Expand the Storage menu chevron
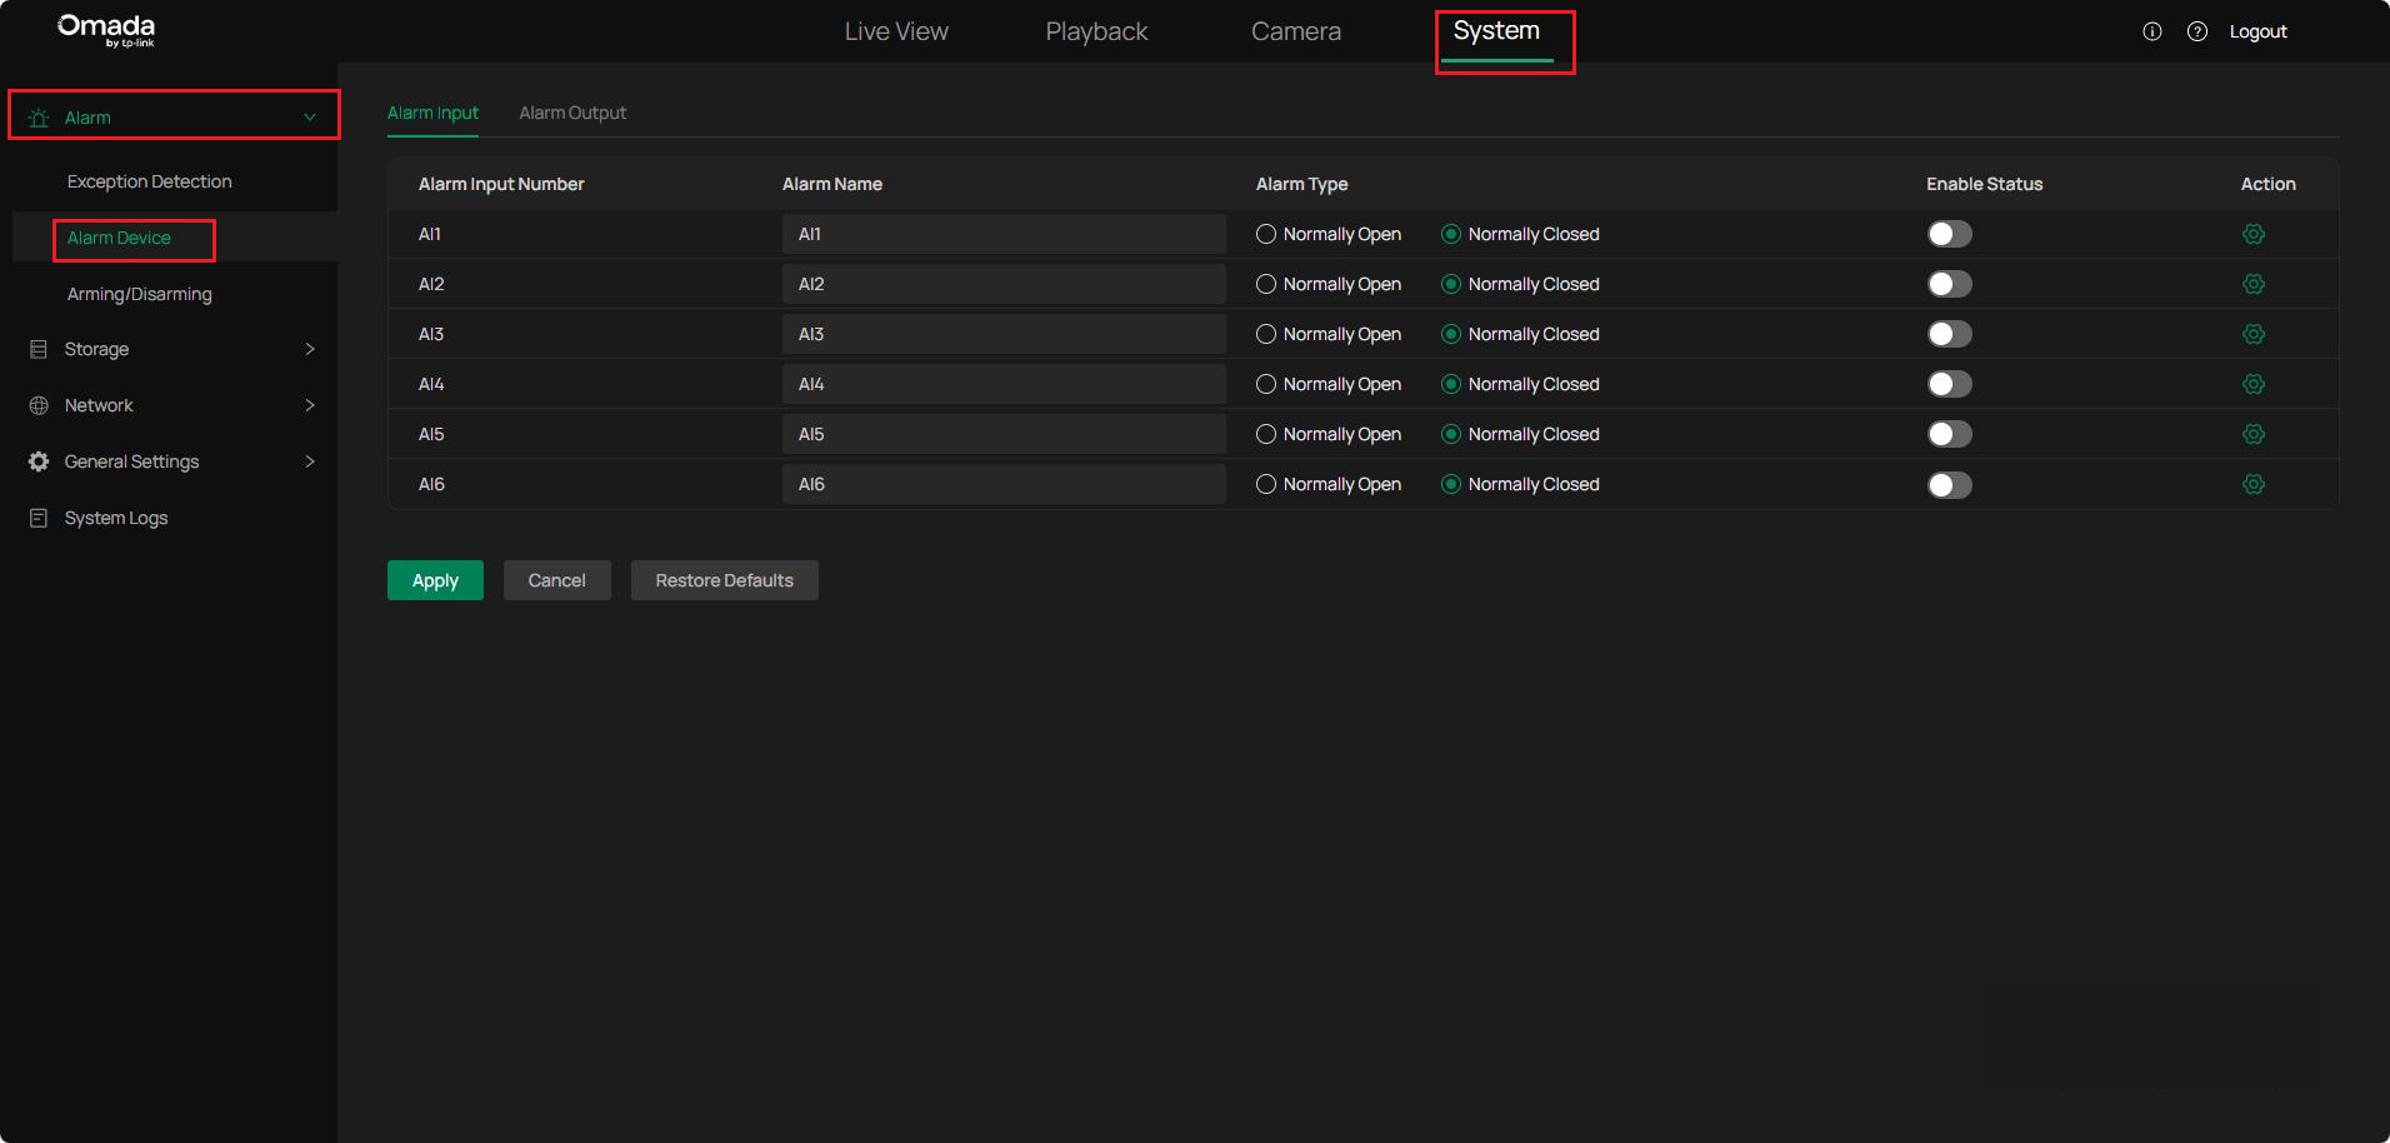Image resolution: width=2390 pixels, height=1143 pixels. 310,349
